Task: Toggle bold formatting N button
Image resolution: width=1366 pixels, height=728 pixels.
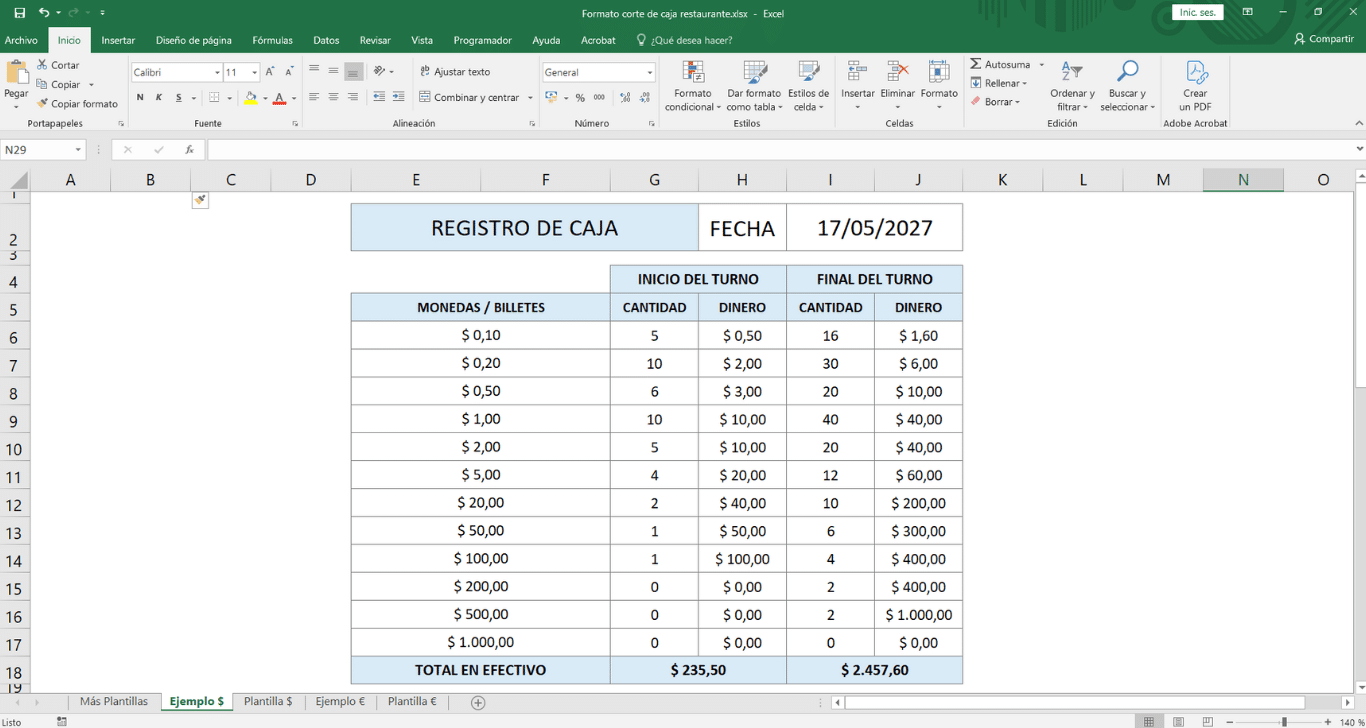Action: (140, 98)
